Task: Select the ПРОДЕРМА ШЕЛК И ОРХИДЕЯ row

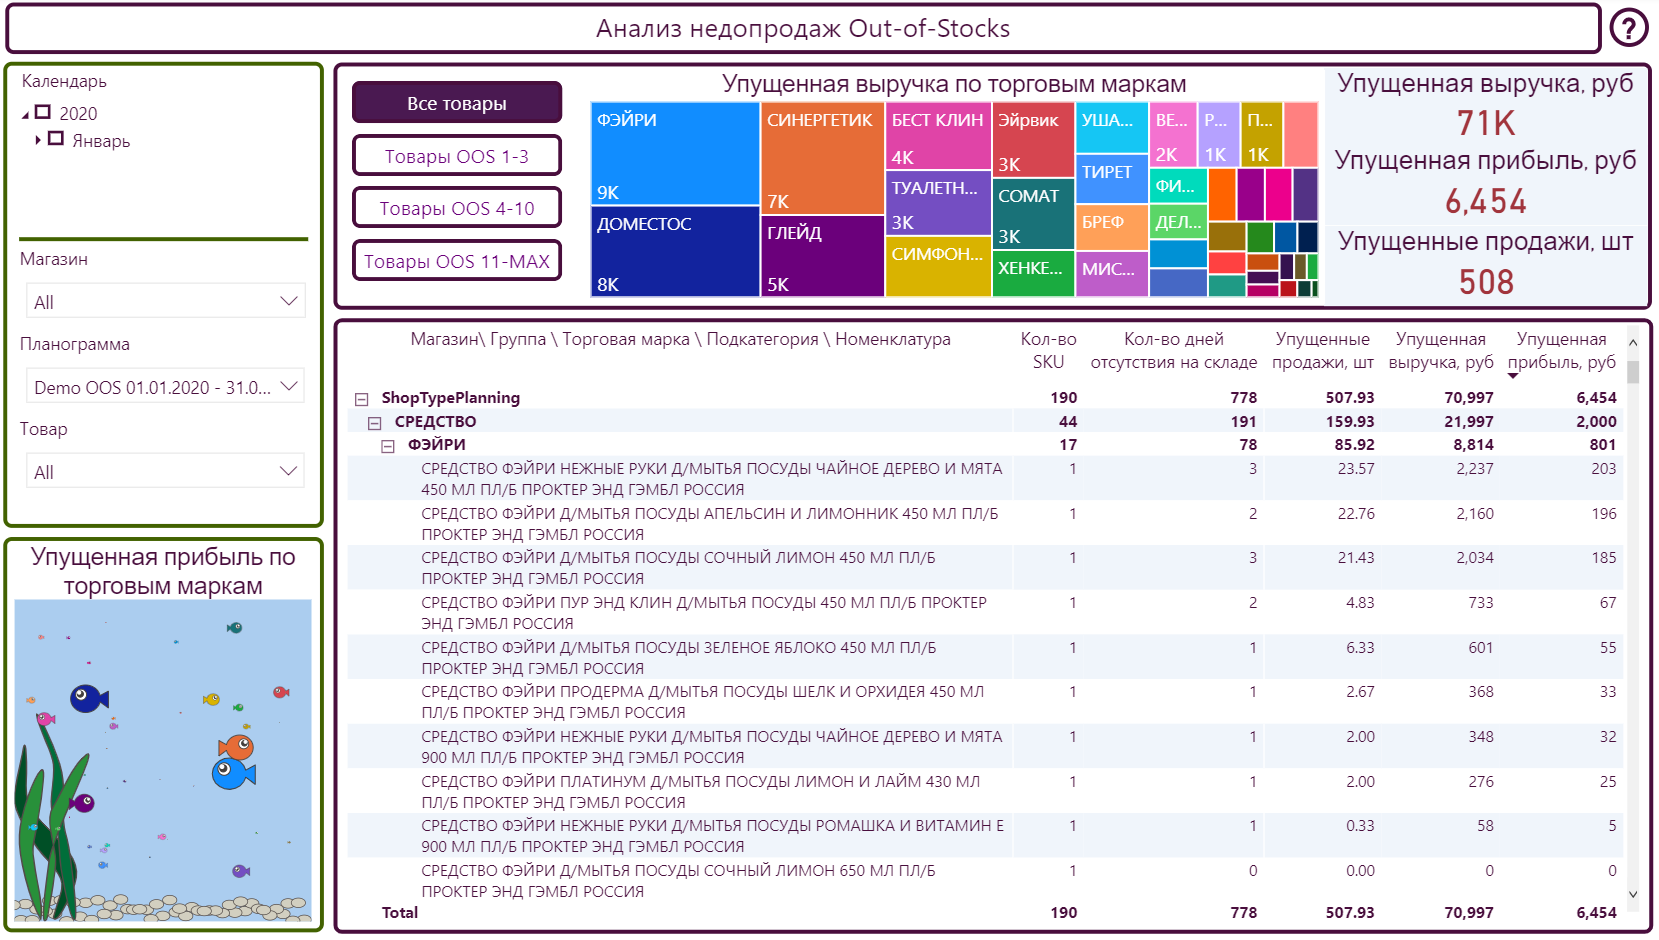Action: pyautogui.click(x=985, y=701)
